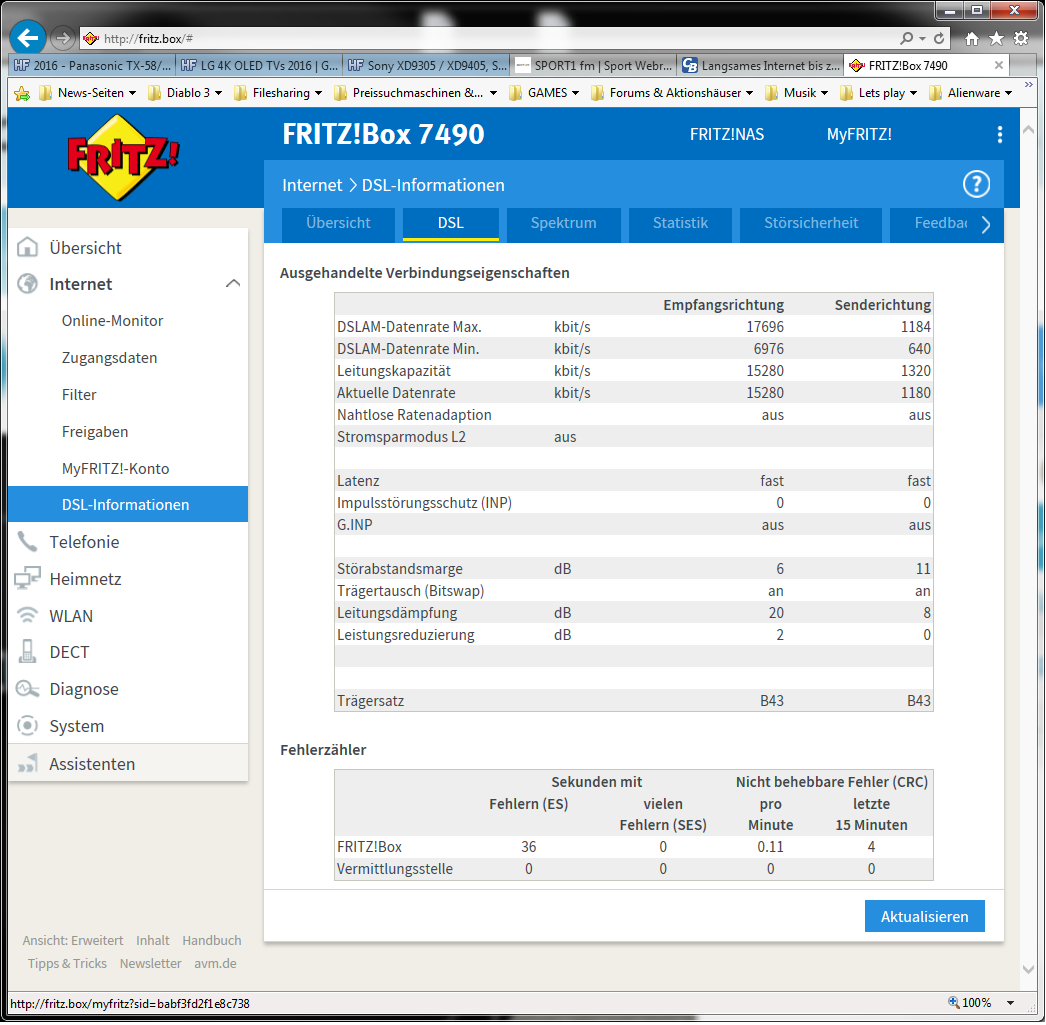Expand the Preissuchmaschinen bookmark folder
The height and width of the screenshot is (1025, 1046).
[416, 93]
